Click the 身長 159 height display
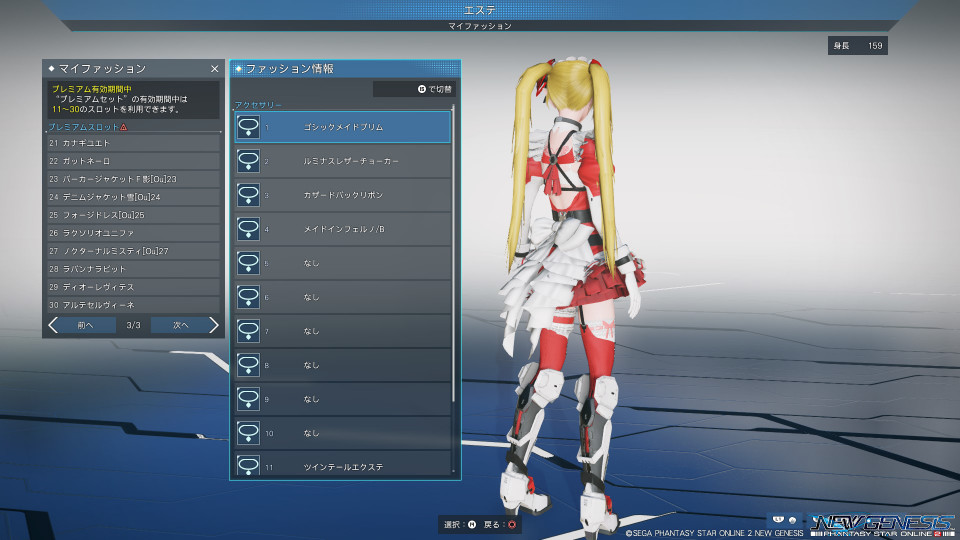 858,46
